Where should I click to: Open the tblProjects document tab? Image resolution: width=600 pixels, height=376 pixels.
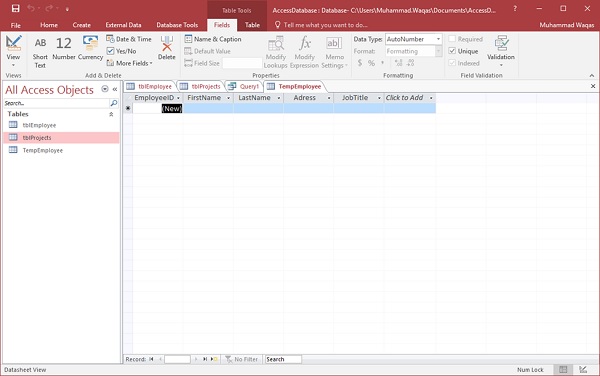click(201, 86)
